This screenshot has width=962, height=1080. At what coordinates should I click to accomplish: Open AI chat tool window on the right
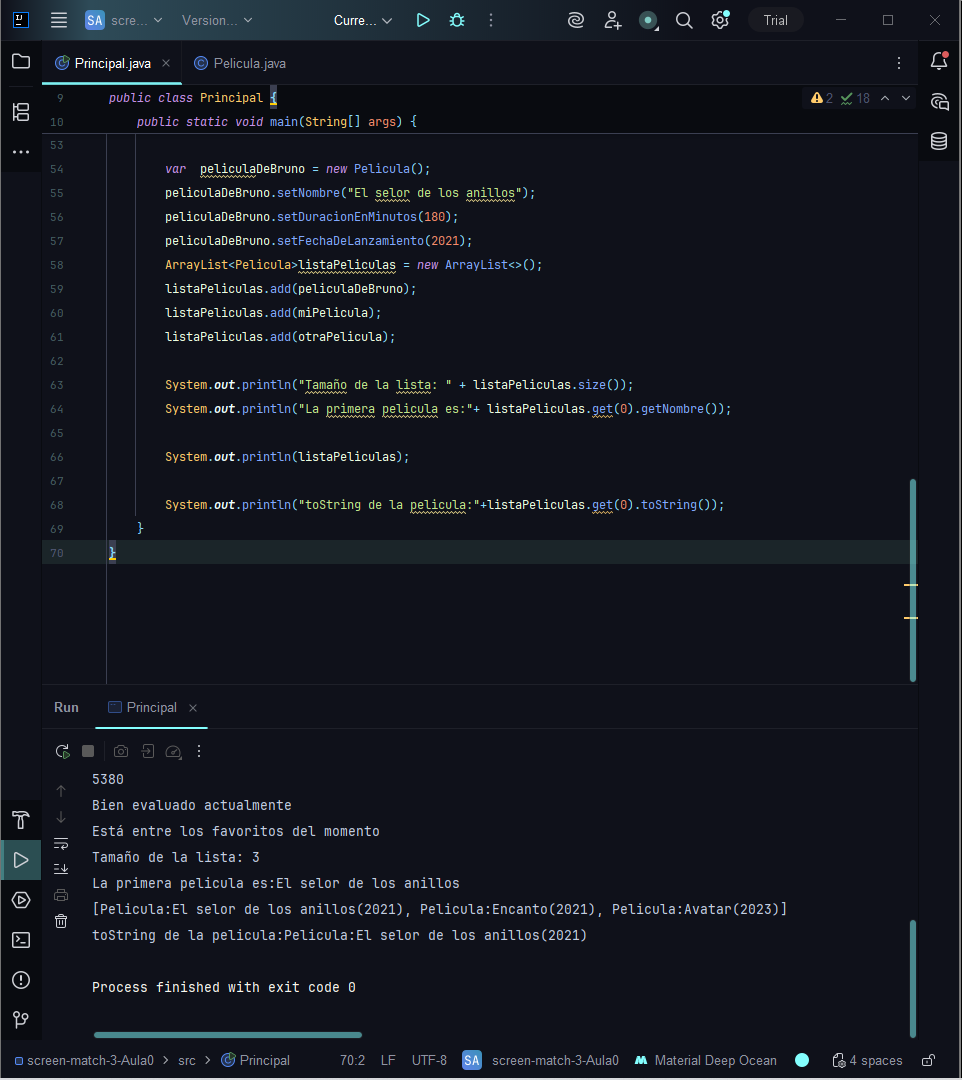coord(939,102)
